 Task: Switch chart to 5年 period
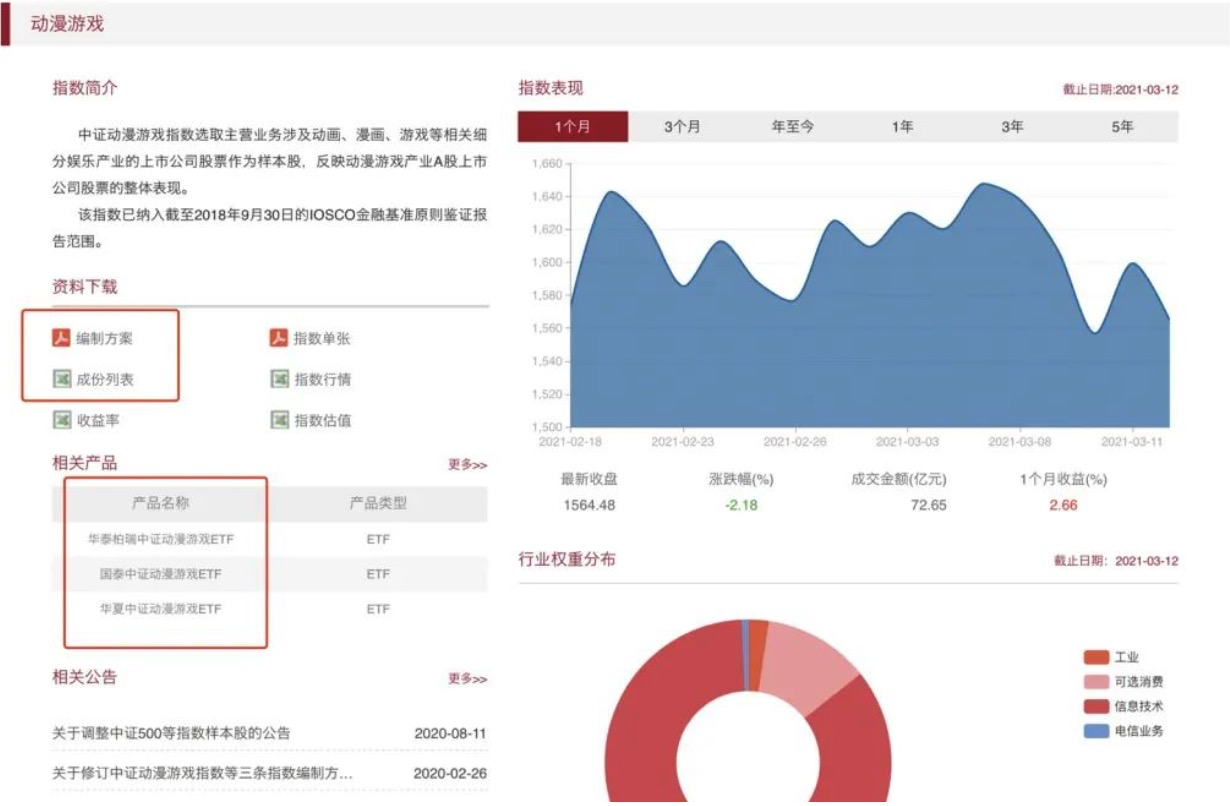tap(1123, 127)
